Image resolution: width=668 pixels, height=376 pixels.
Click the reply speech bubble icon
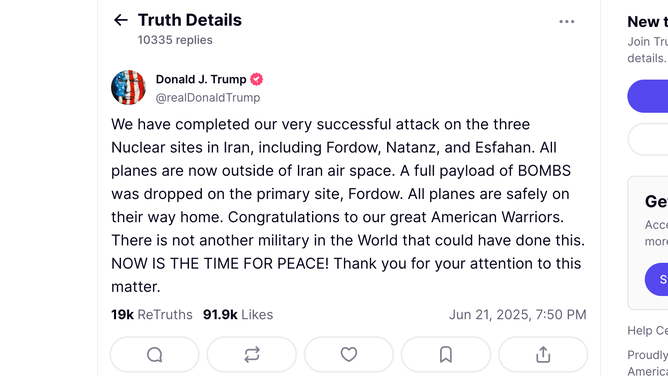pos(155,354)
